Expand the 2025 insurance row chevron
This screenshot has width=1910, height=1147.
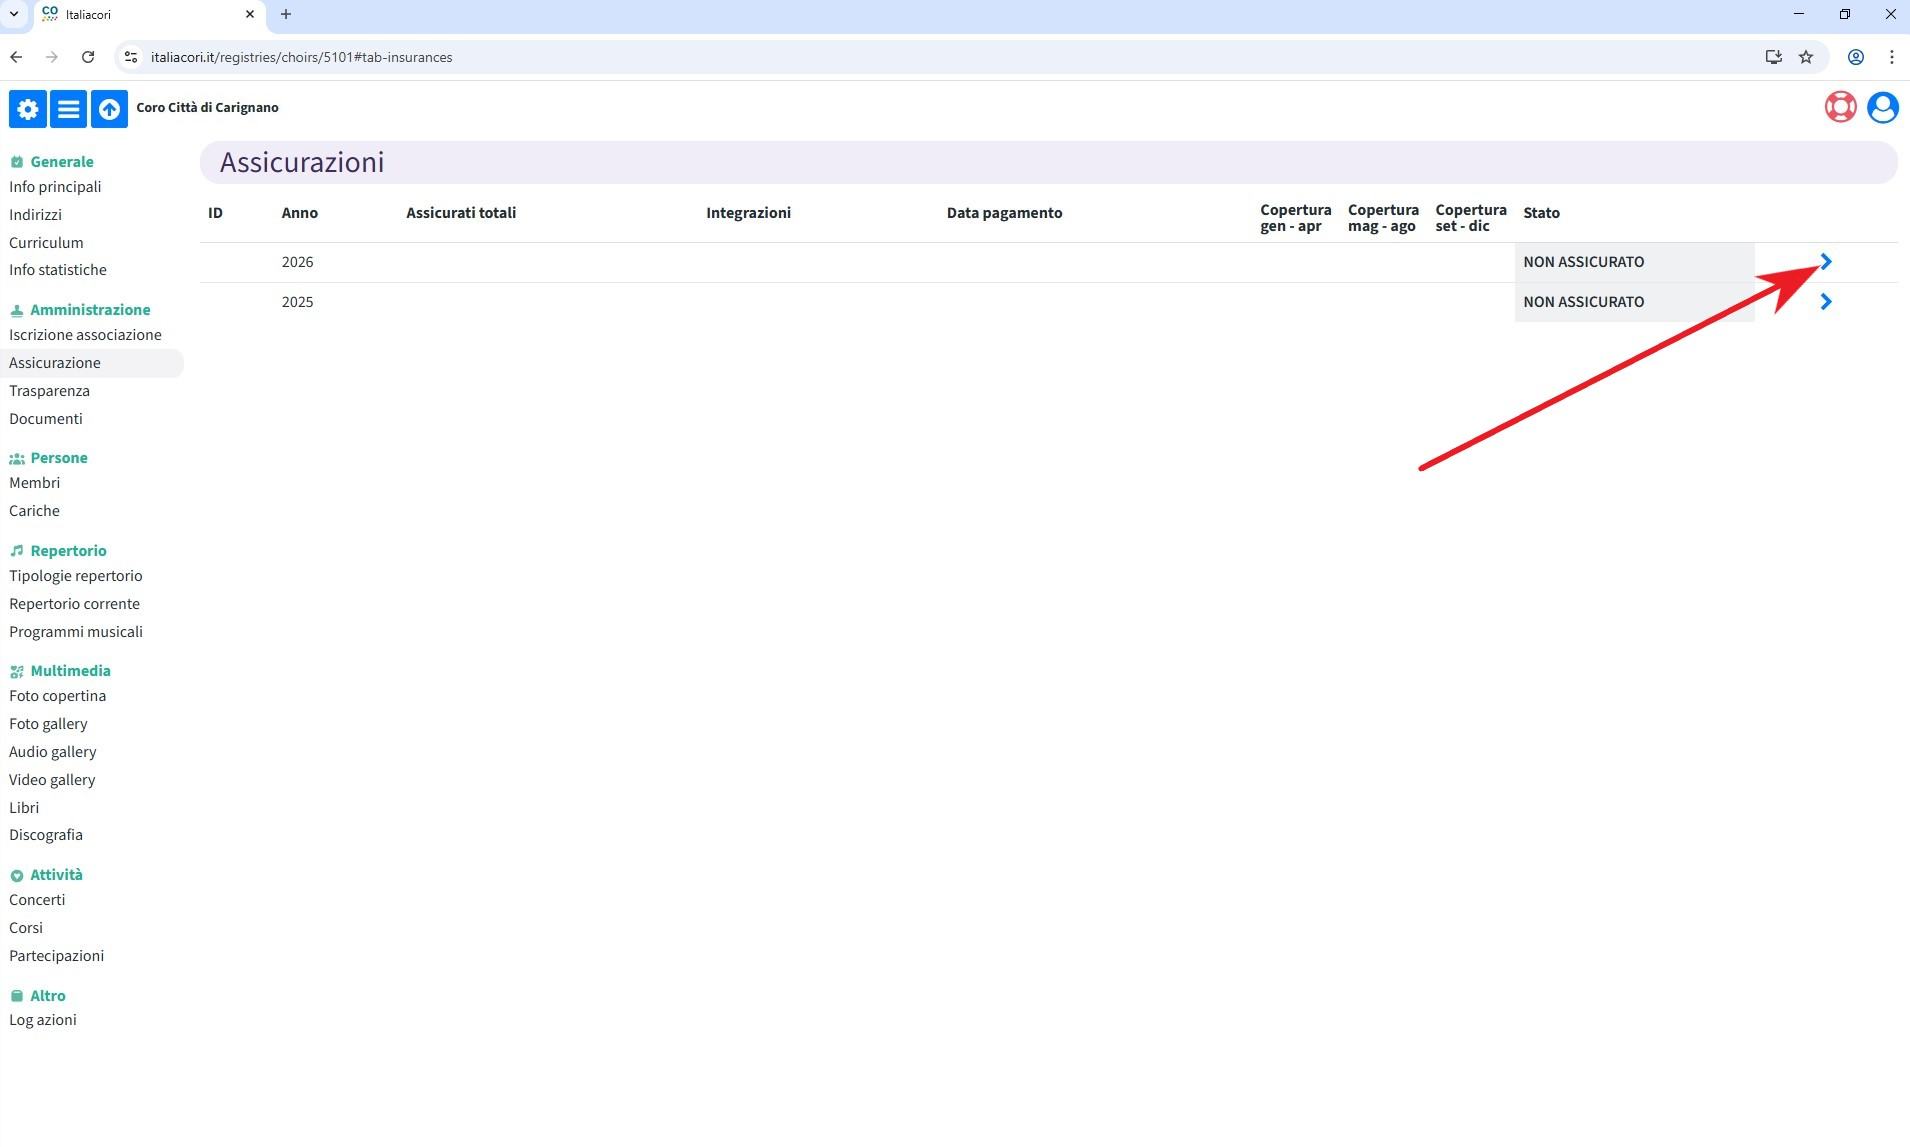1825,302
